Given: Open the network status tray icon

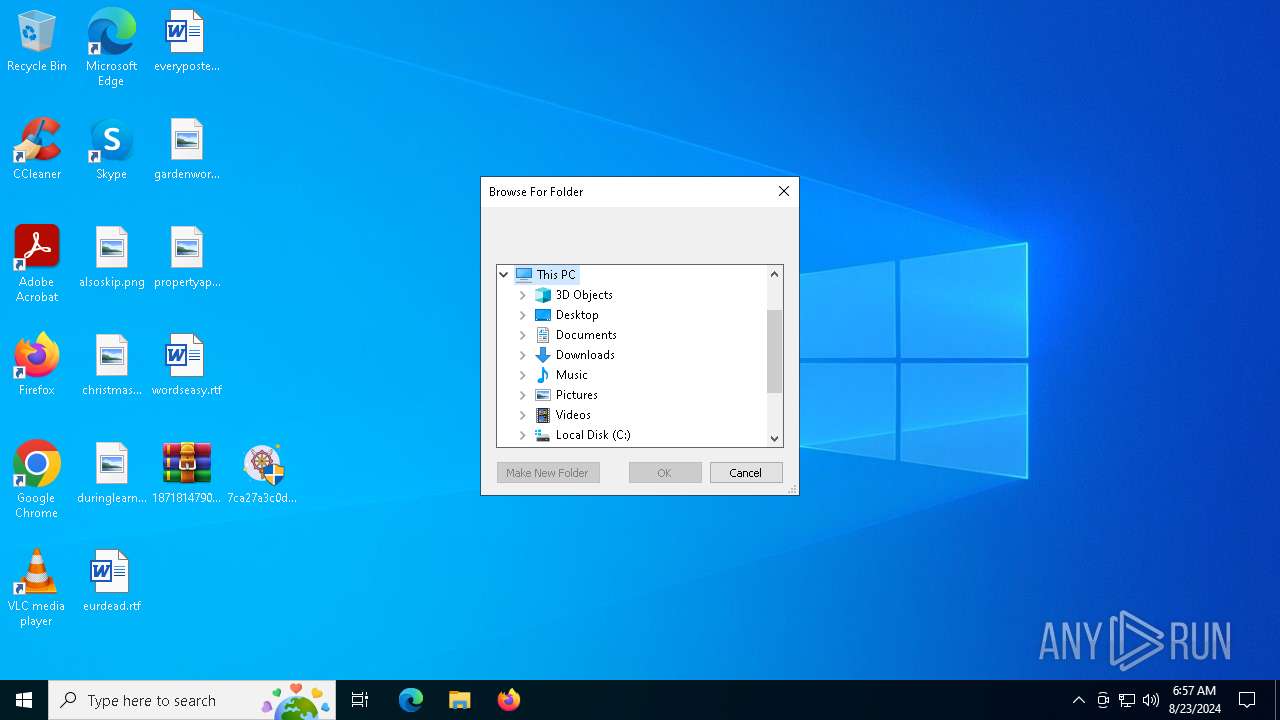Looking at the screenshot, I should (1127, 700).
